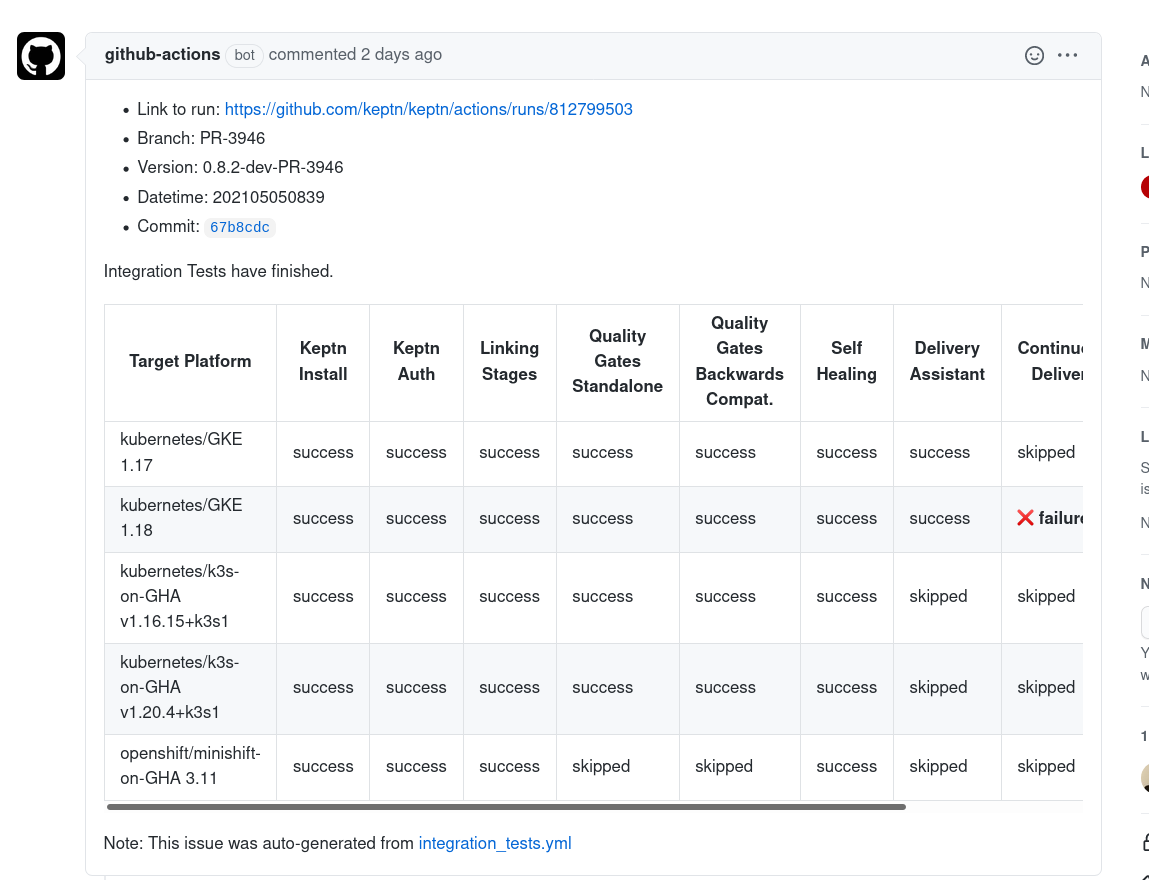This screenshot has width=1149, height=880.
Task: Click Keptn Auth success cell for GKE 1.18
Action: click(x=416, y=519)
